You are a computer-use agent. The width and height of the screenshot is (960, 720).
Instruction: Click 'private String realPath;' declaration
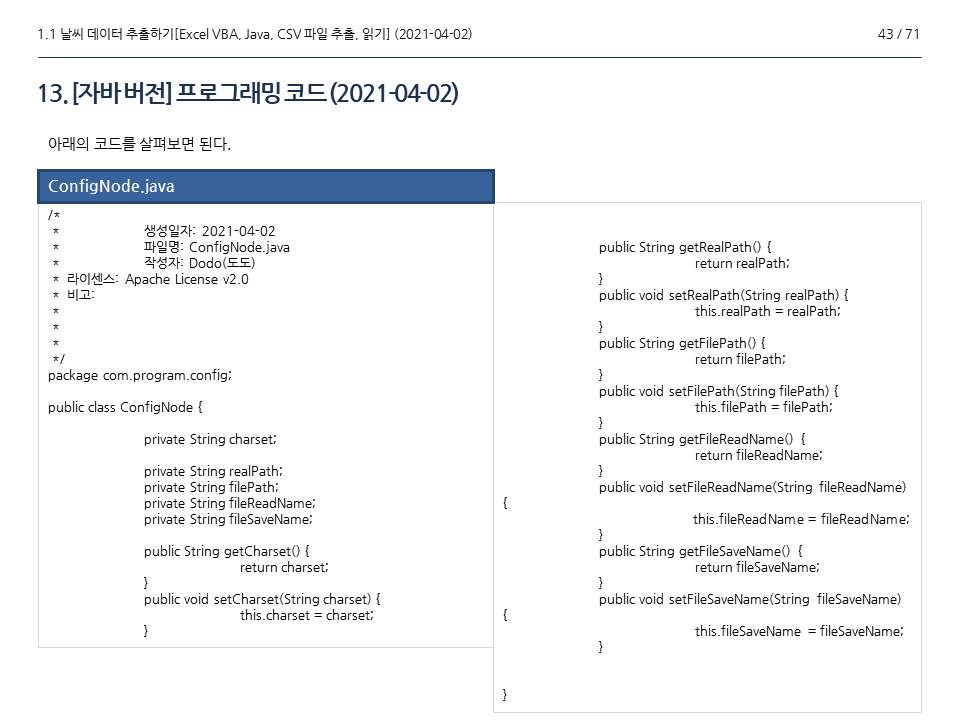(213, 471)
